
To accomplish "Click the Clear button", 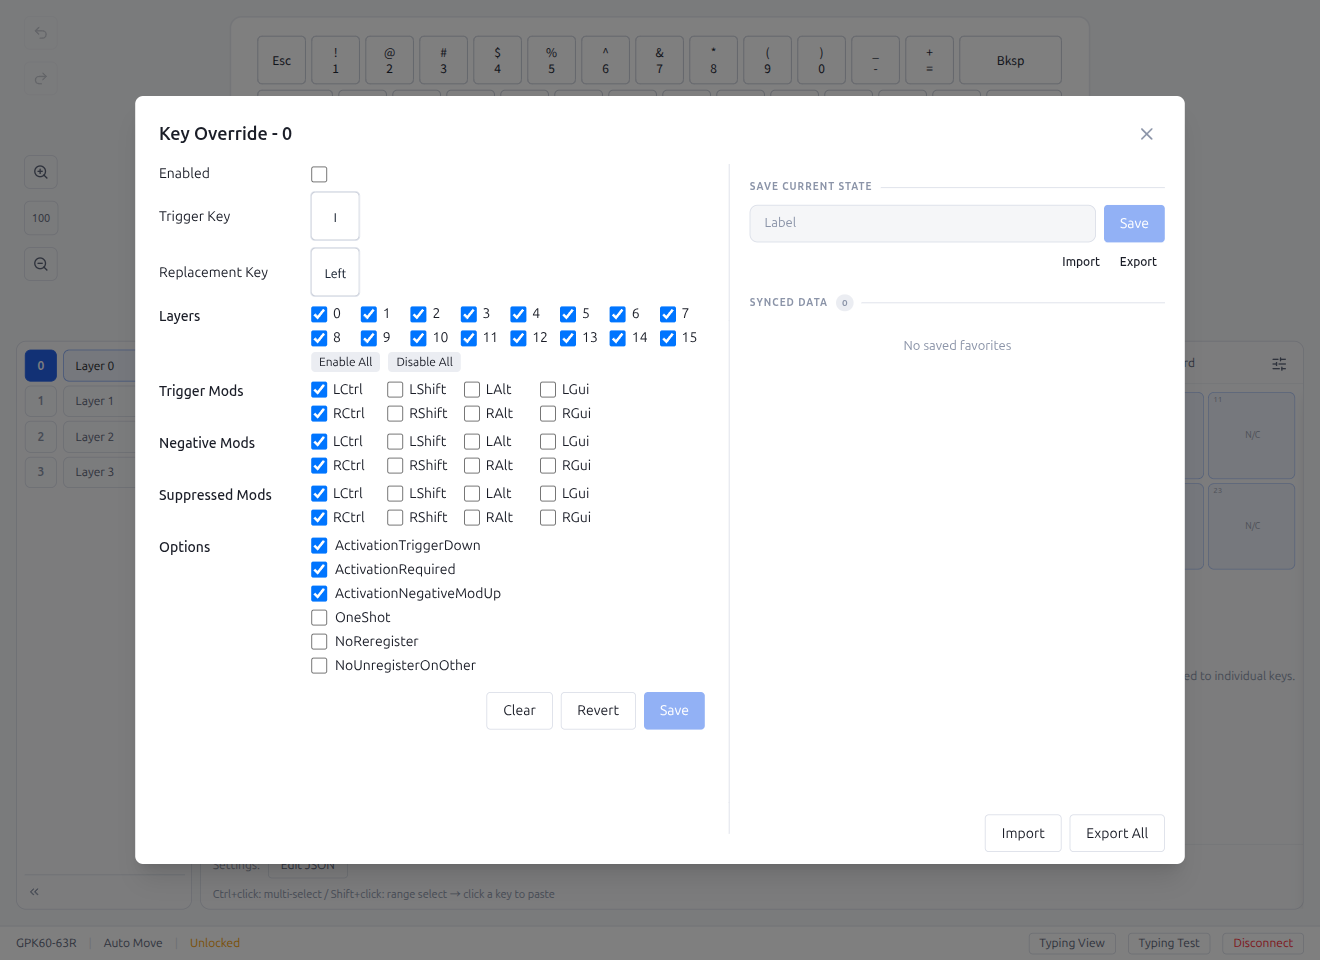I will [x=519, y=710].
